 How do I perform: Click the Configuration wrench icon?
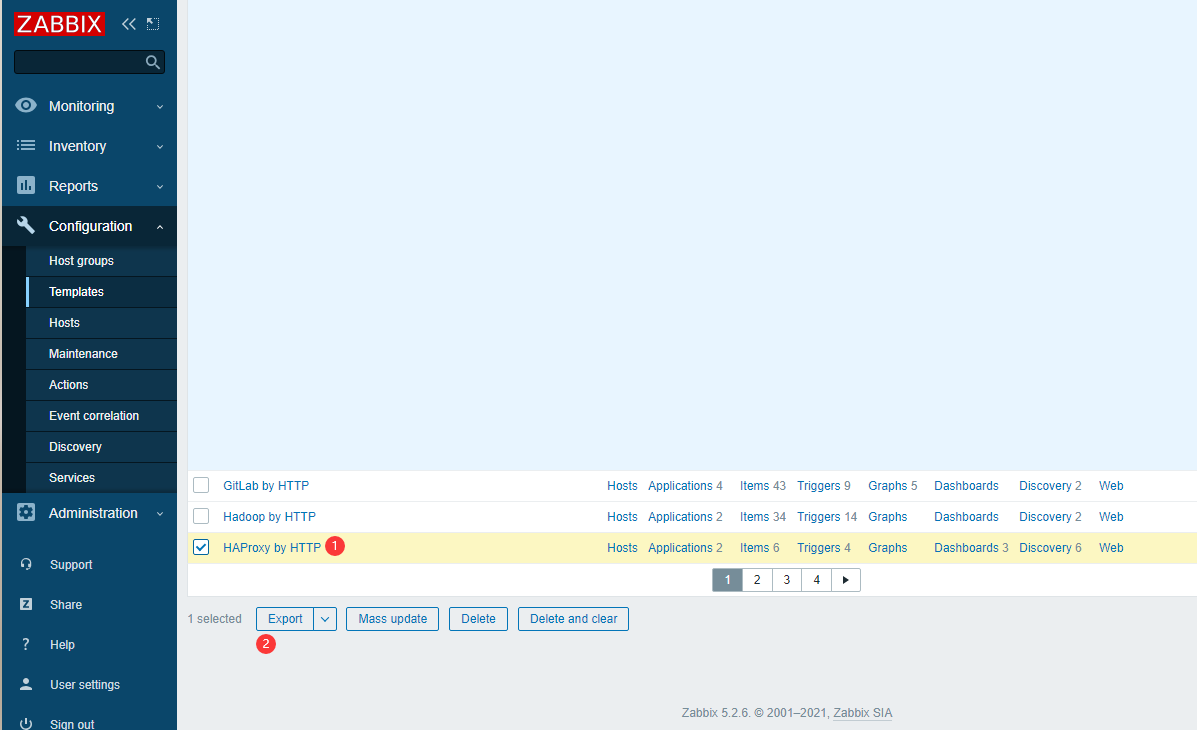(26, 225)
